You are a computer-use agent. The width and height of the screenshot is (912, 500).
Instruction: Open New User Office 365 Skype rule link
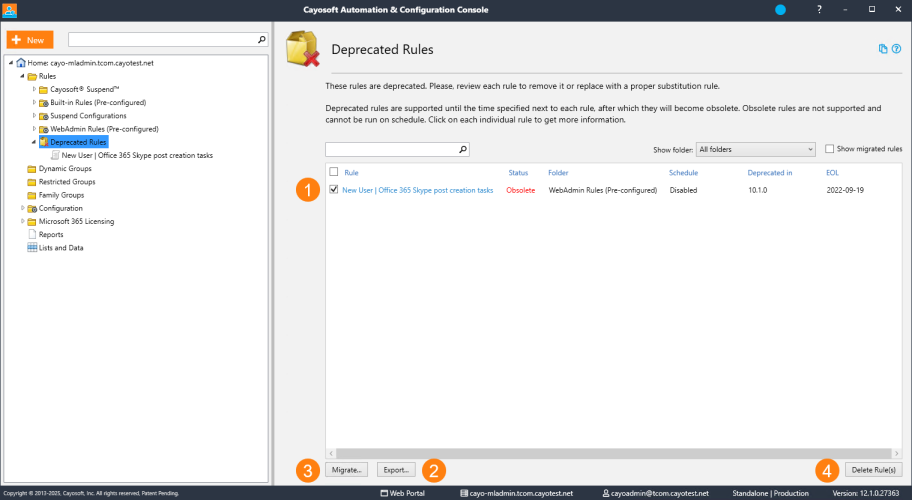point(418,190)
